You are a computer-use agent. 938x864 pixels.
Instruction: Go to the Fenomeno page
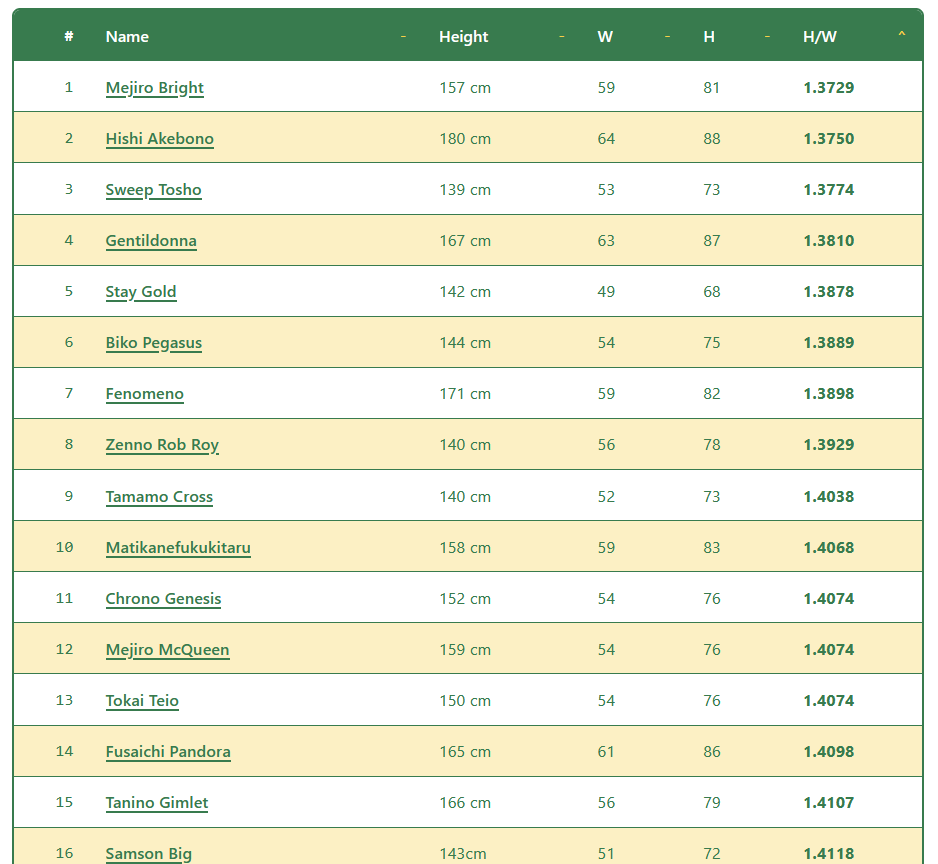(x=145, y=394)
